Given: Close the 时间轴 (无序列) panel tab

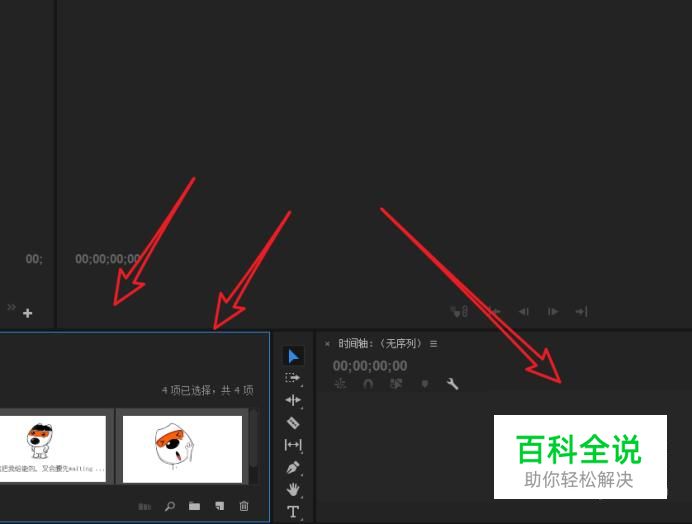Looking at the screenshot, I should coord(327,344).
